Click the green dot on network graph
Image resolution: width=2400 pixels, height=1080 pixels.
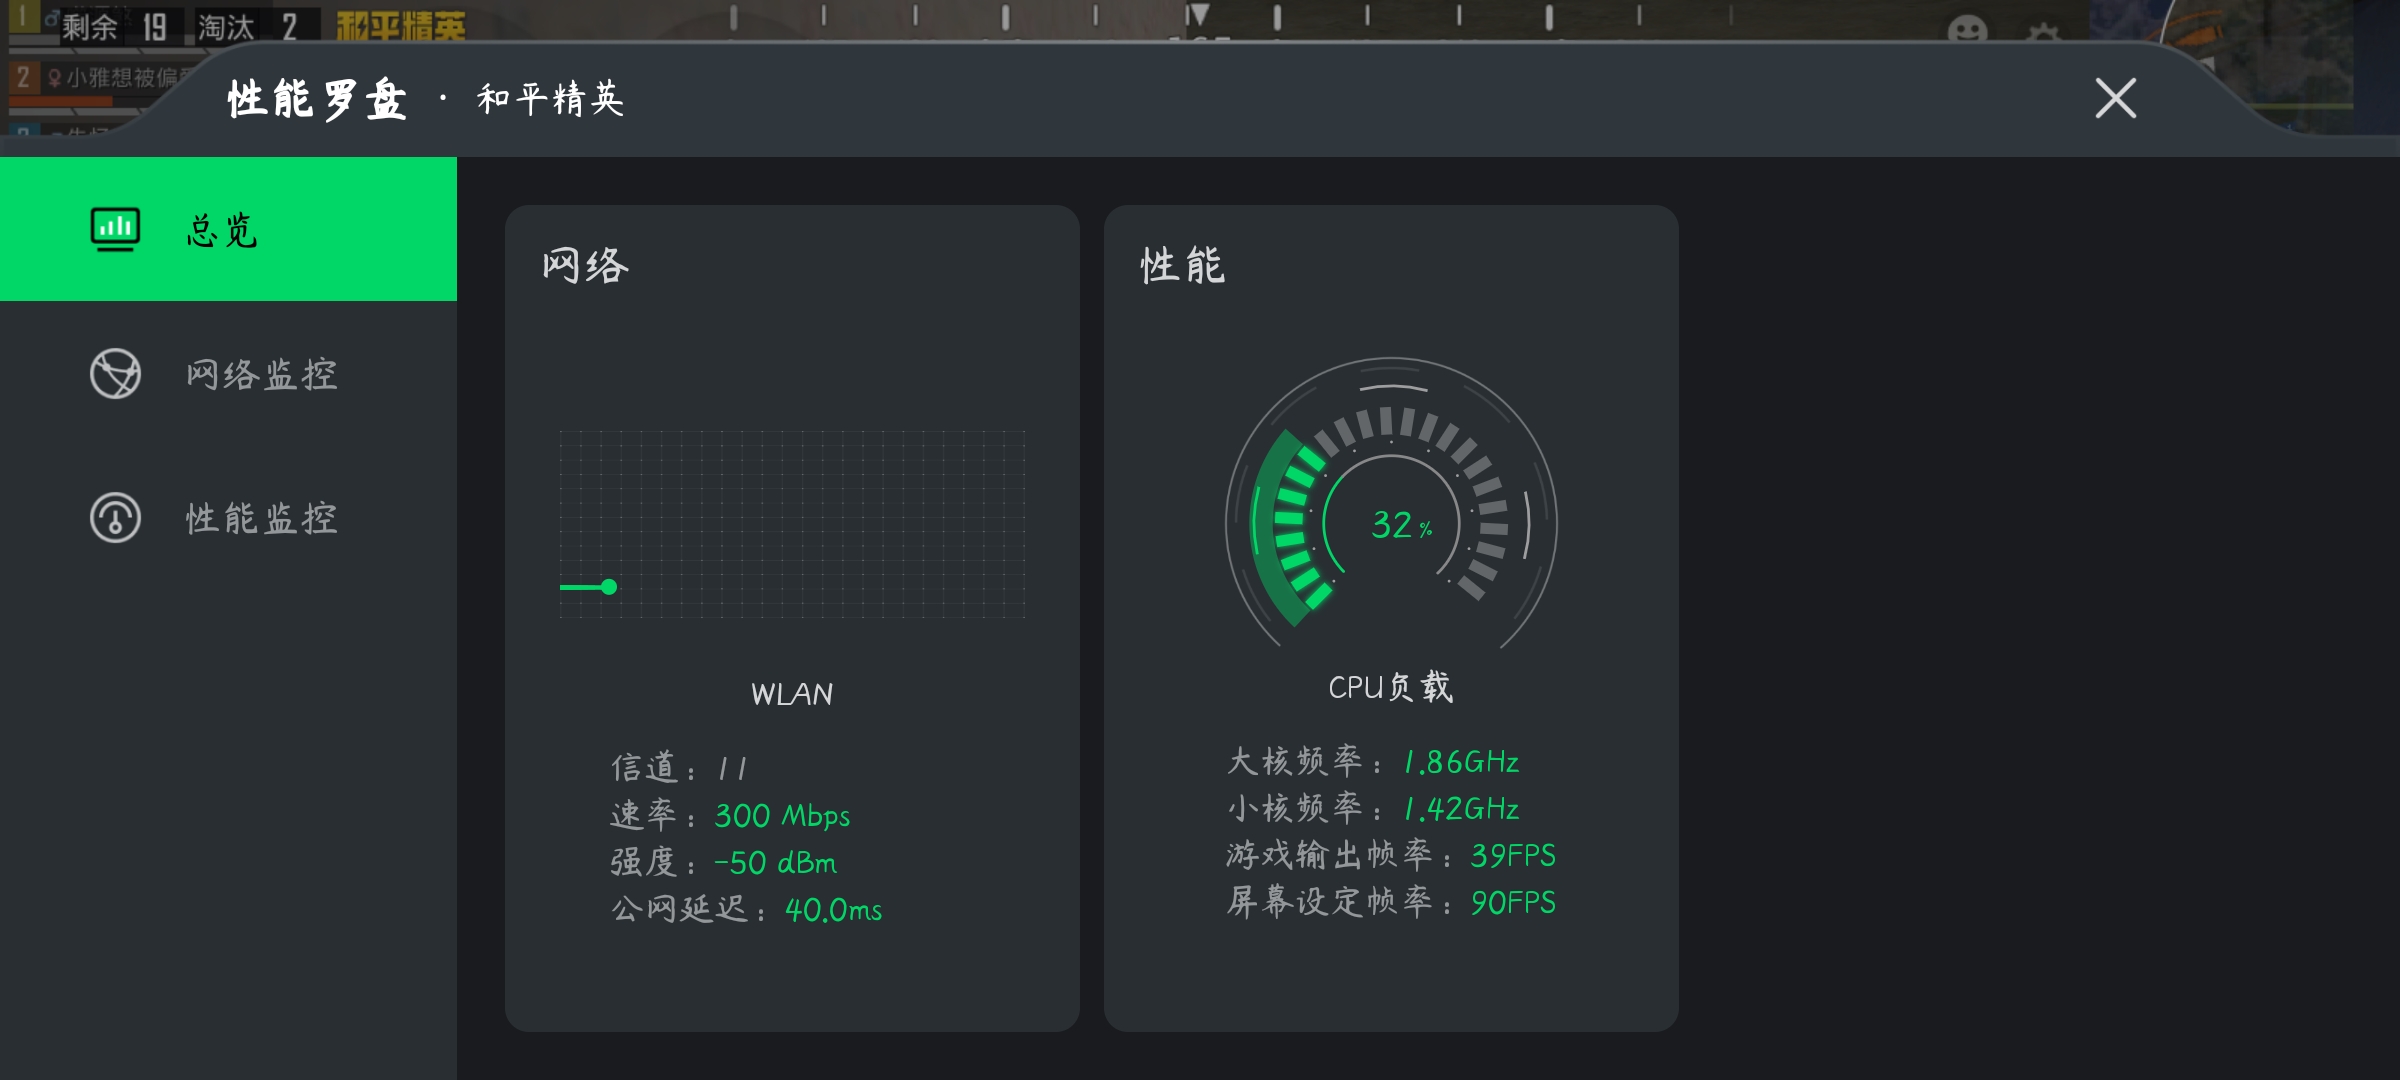(609, 587)
